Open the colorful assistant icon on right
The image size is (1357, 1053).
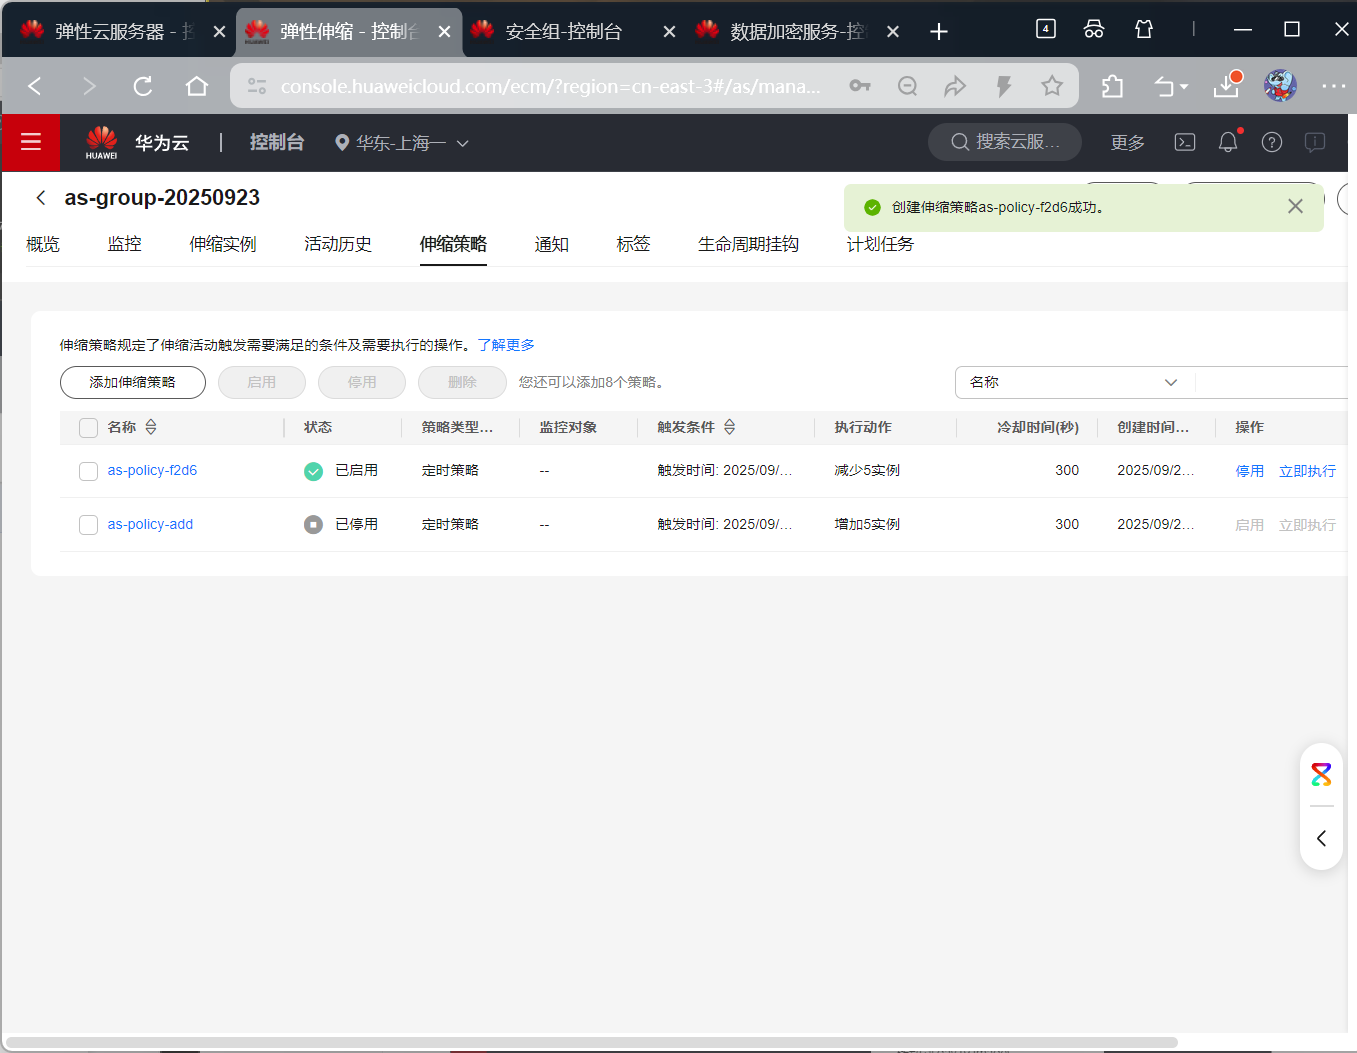(1321, 774)
